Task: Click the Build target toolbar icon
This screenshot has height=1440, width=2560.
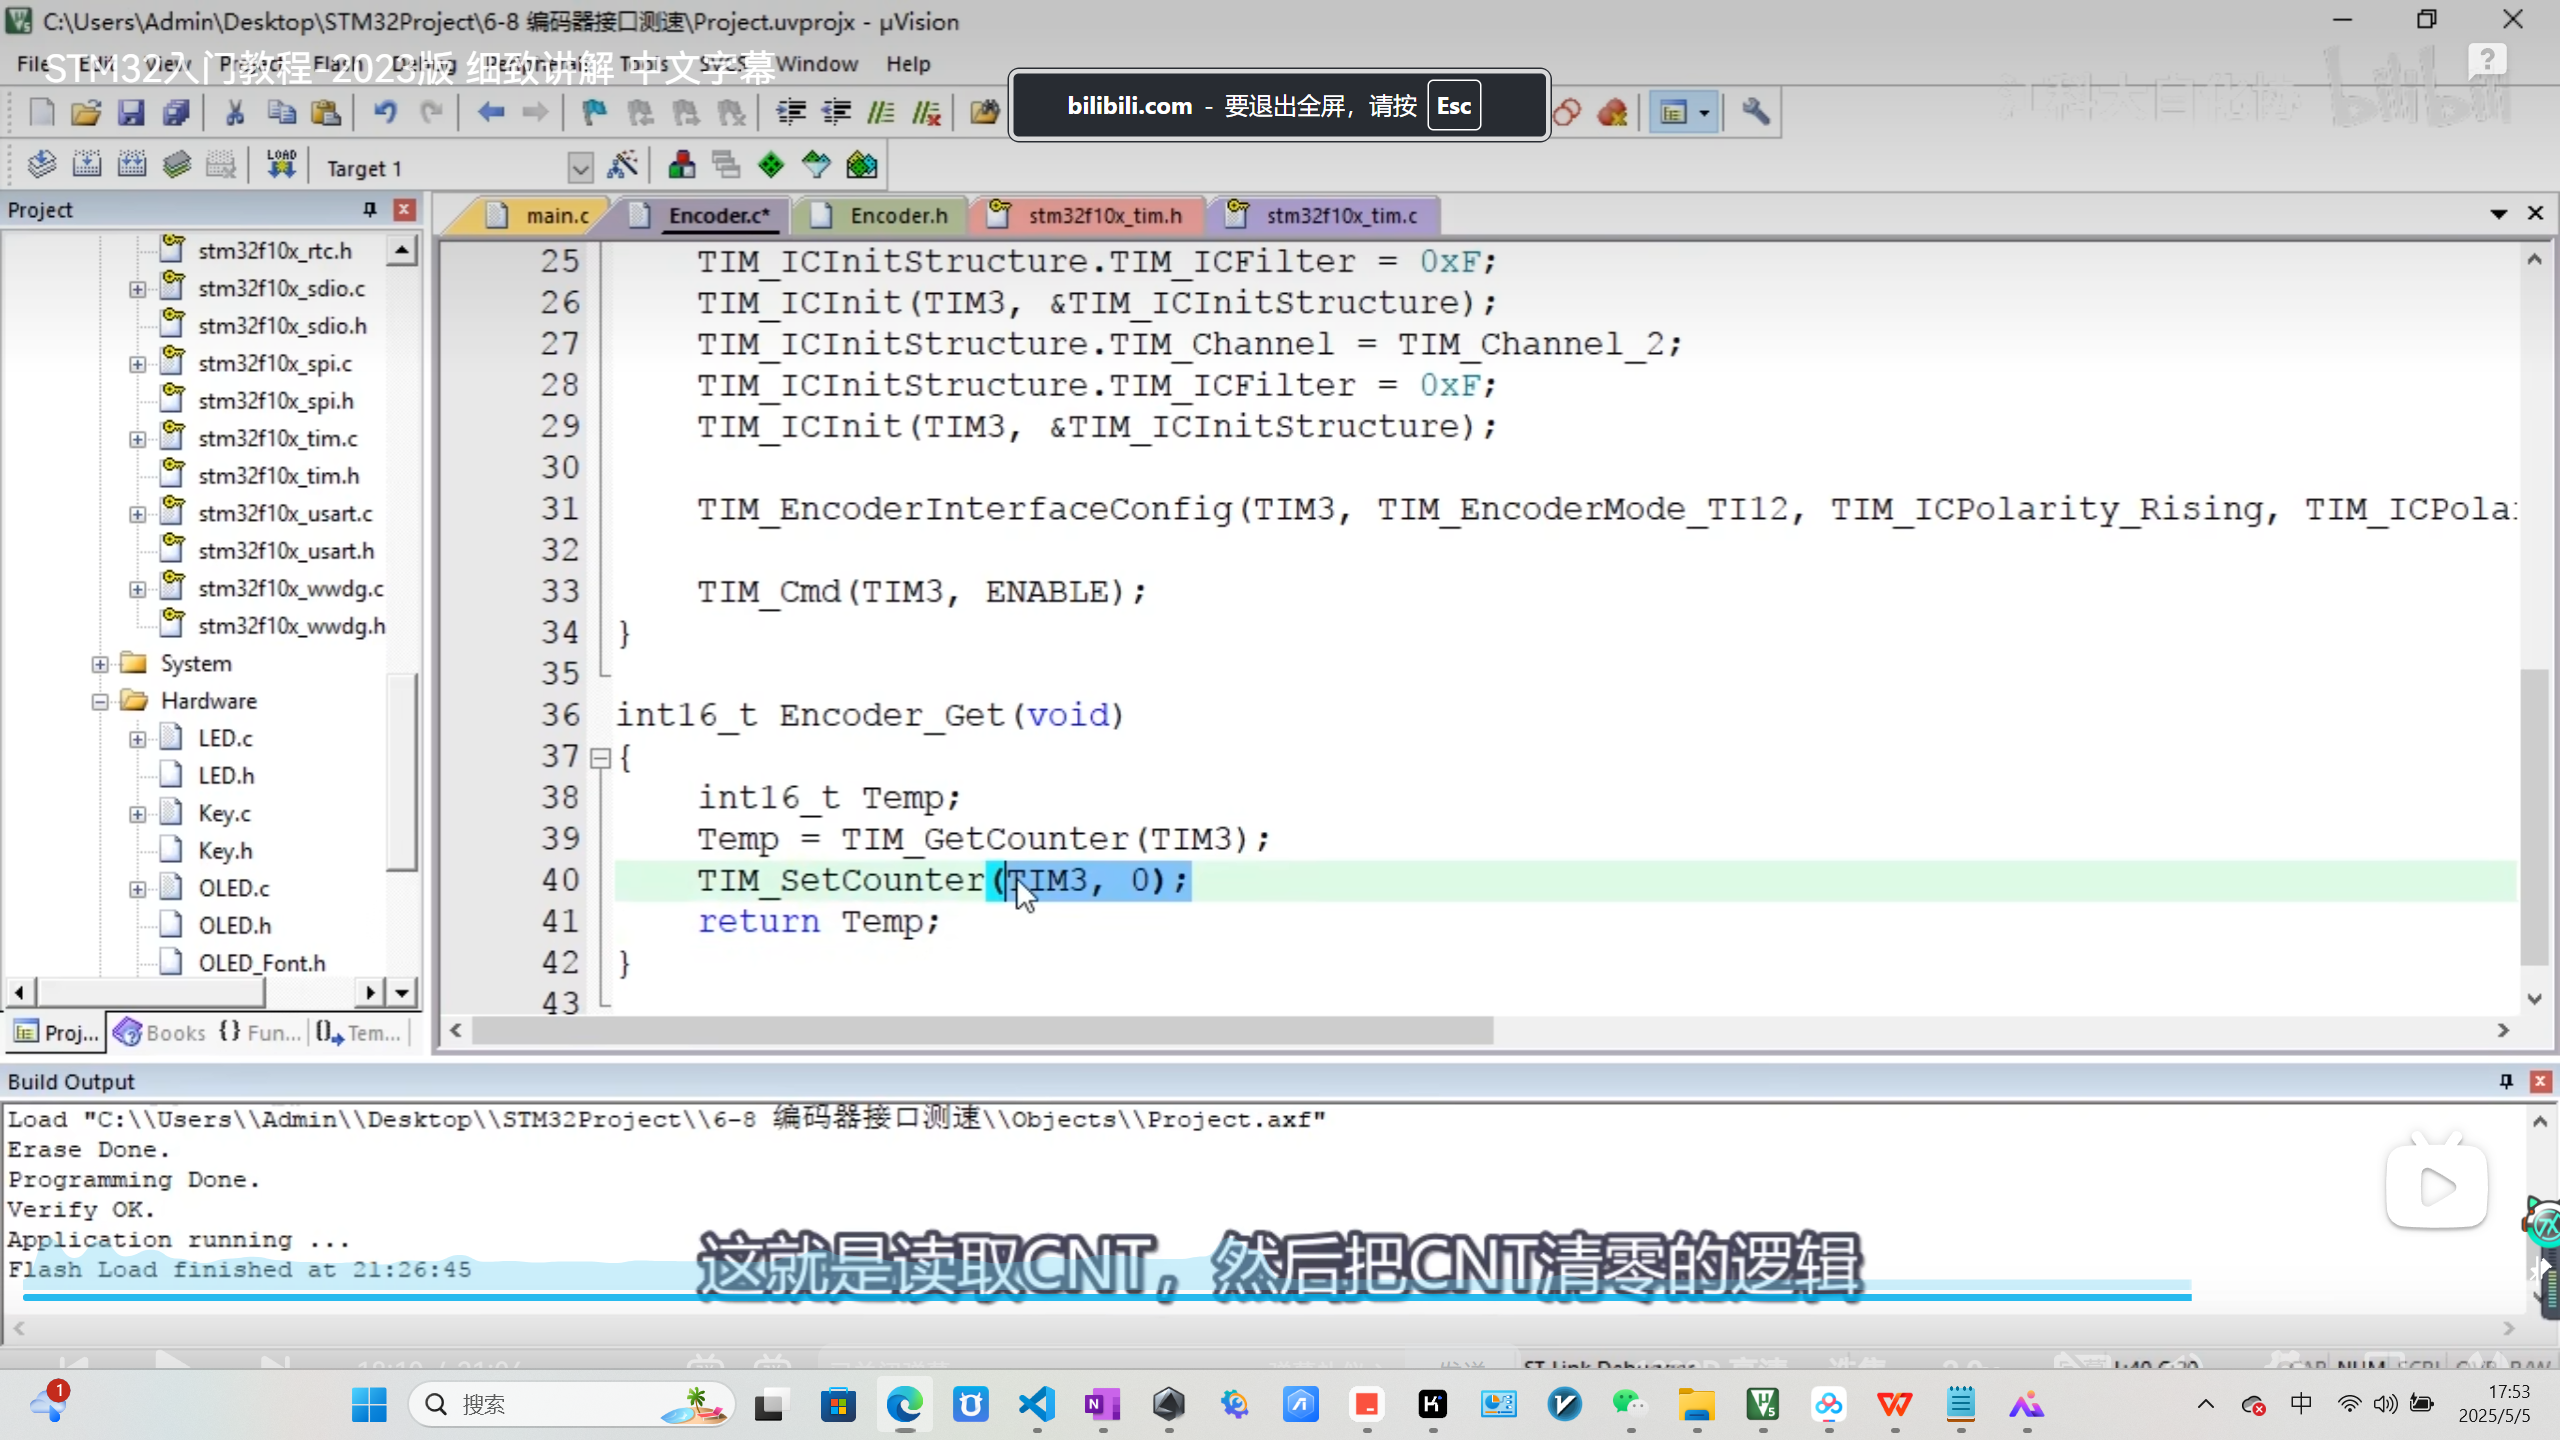Action: 87,164
